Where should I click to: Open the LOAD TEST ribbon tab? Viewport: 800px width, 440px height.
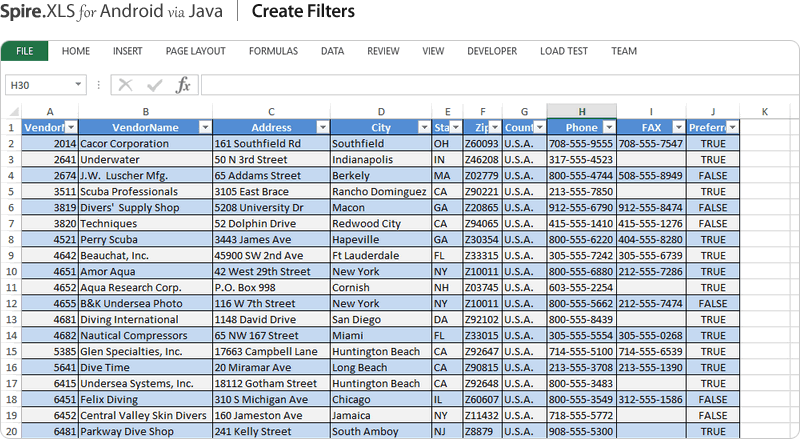coord(564,51)
